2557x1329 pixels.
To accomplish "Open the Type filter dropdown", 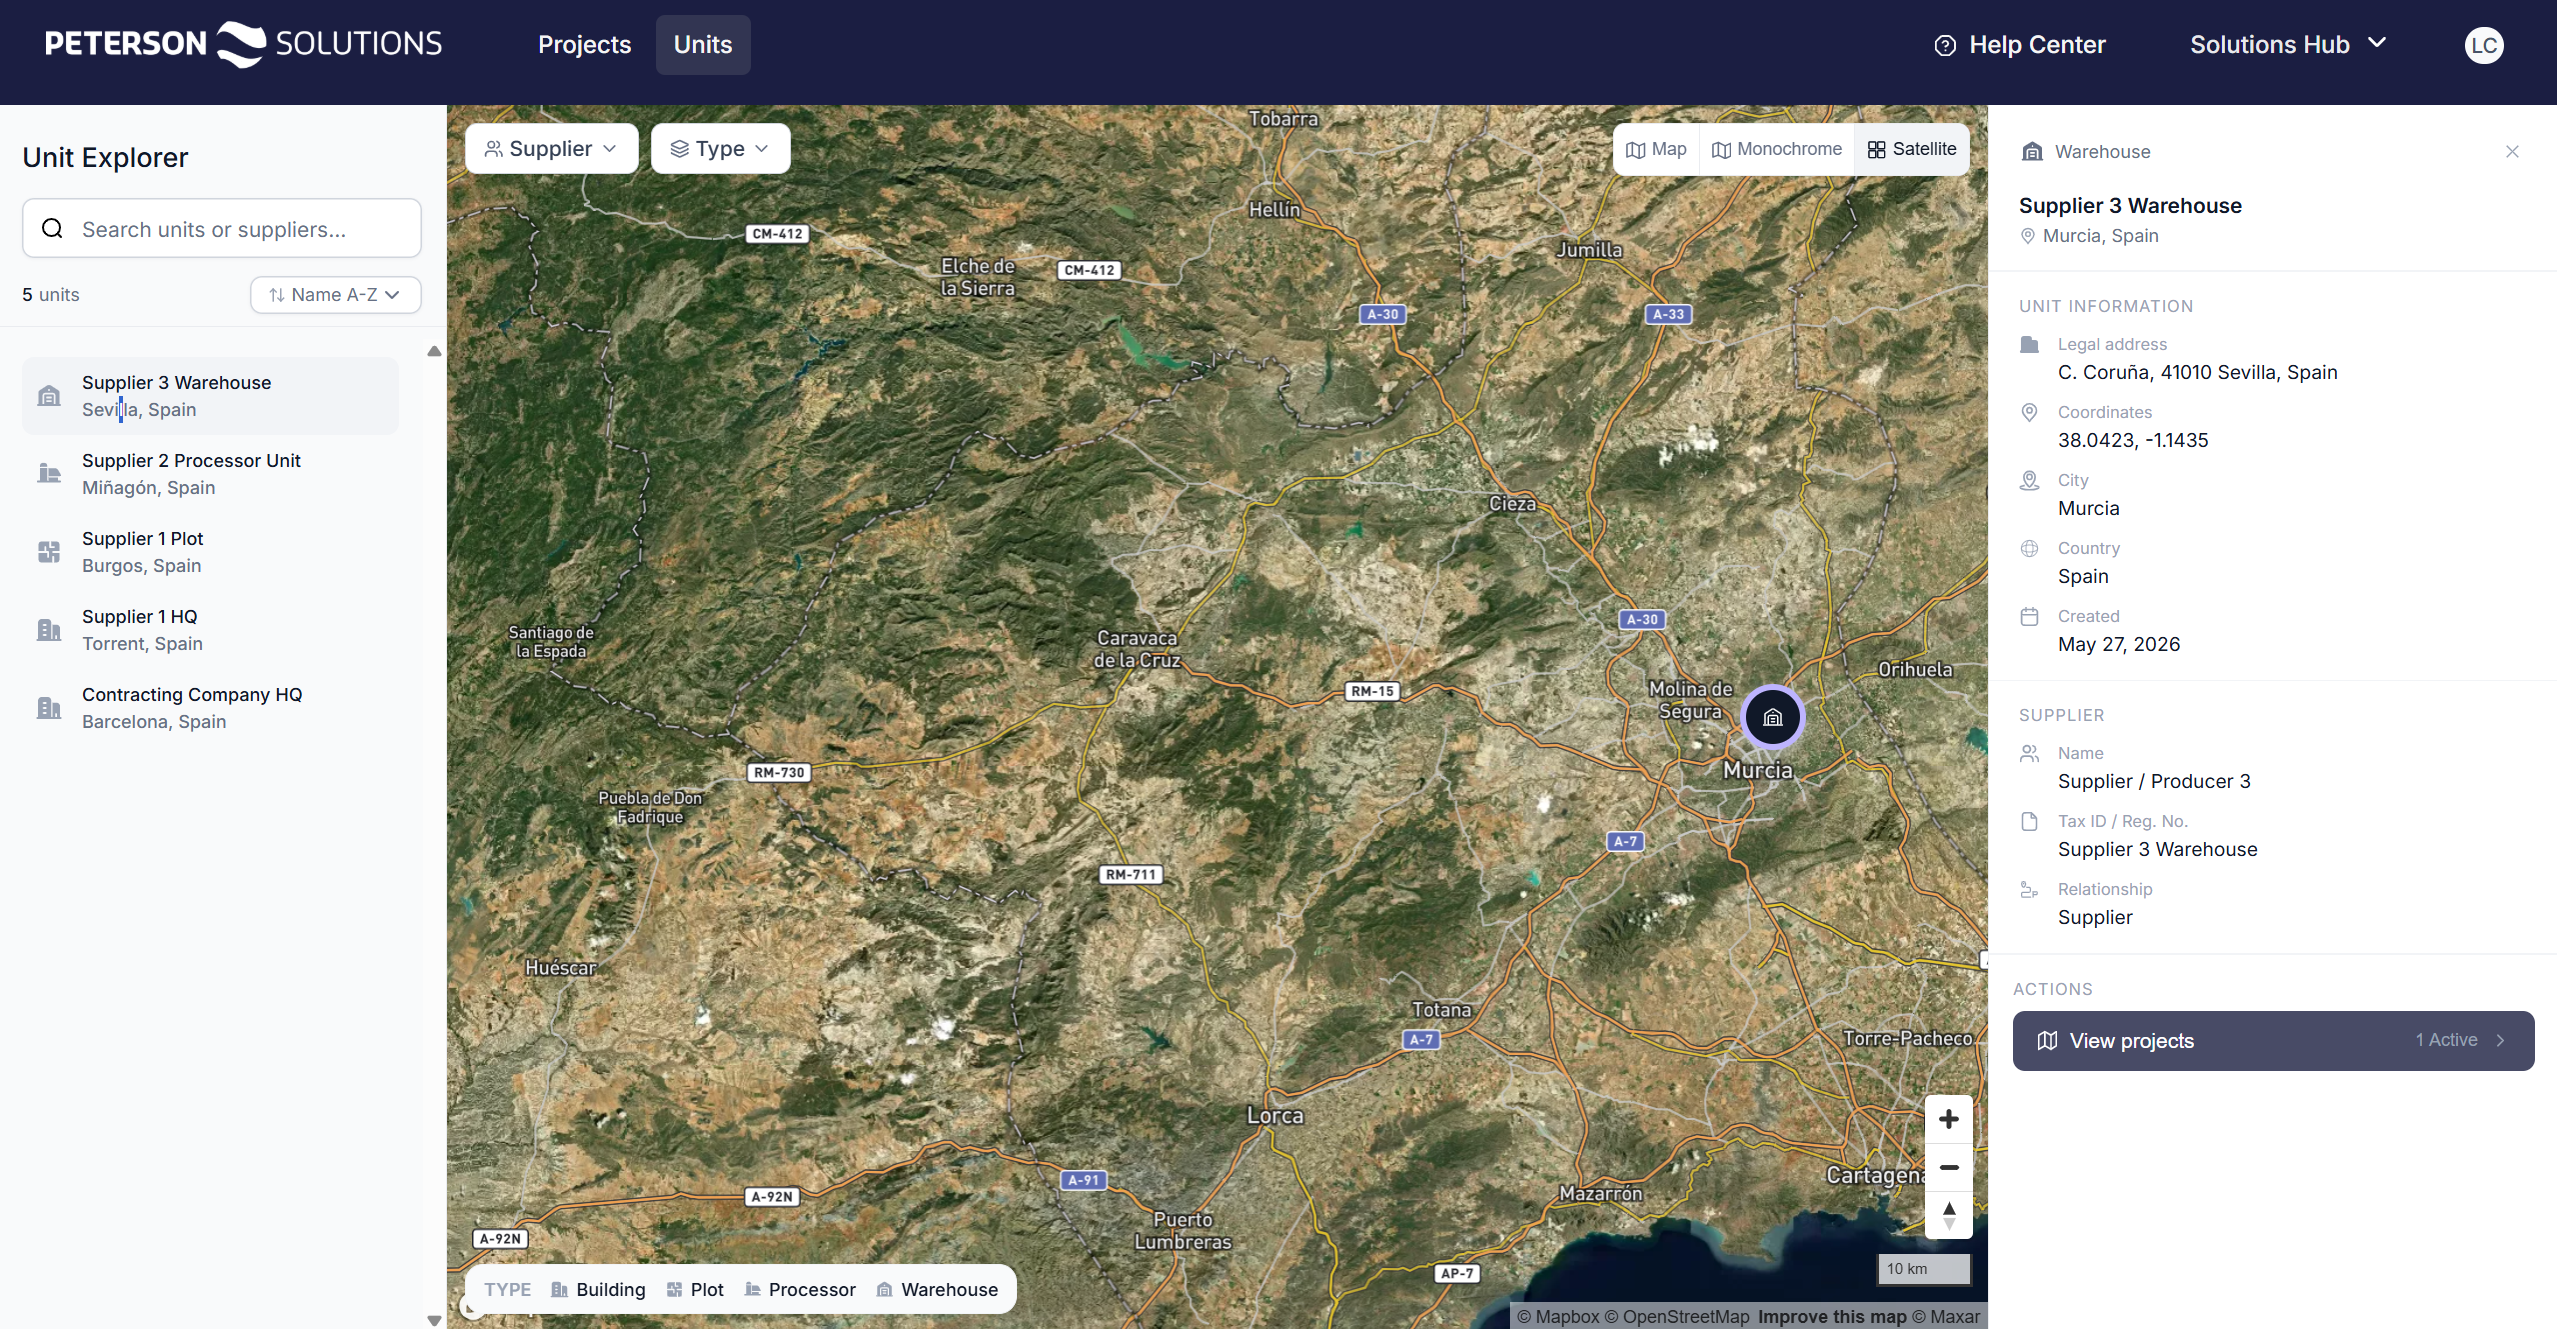I will [x=720, y=149].
